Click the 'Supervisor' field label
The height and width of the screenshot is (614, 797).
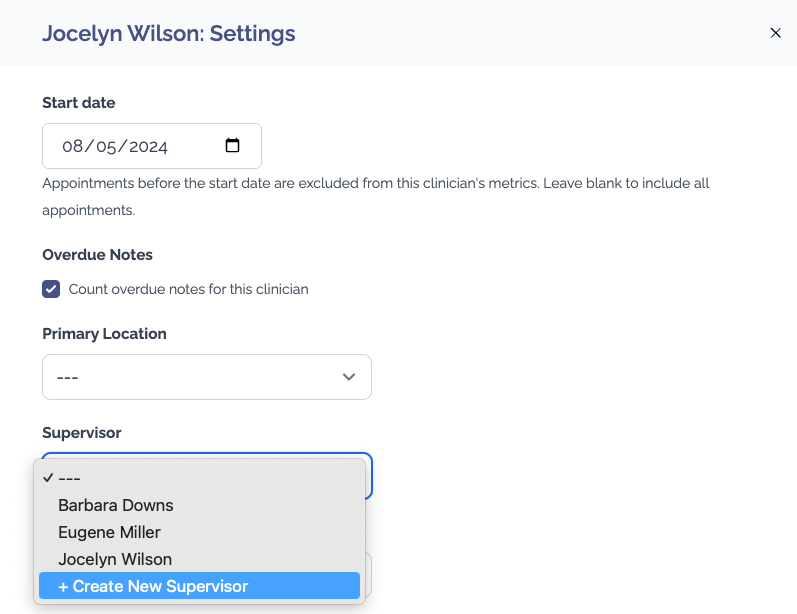pos(82,433)
